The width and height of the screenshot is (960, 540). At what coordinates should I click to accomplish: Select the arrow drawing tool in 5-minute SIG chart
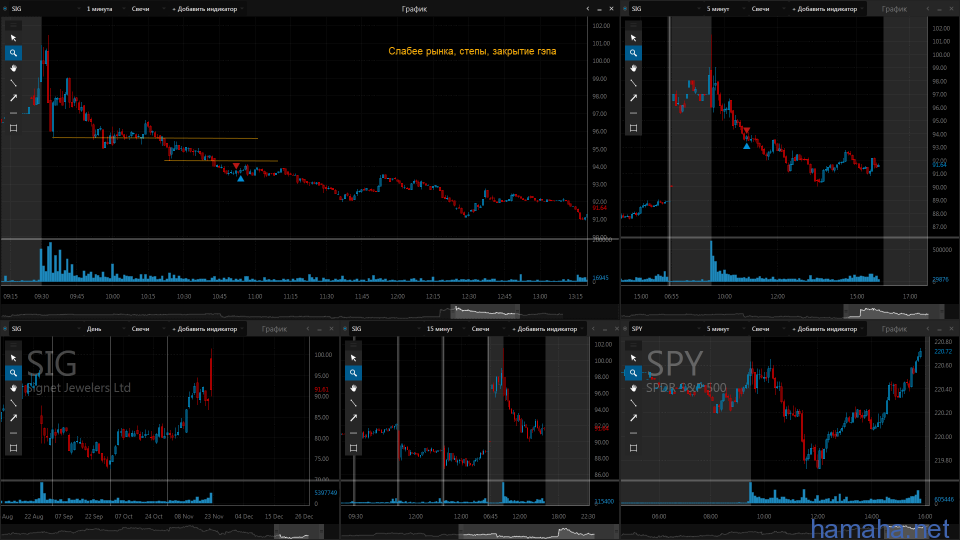634,98
